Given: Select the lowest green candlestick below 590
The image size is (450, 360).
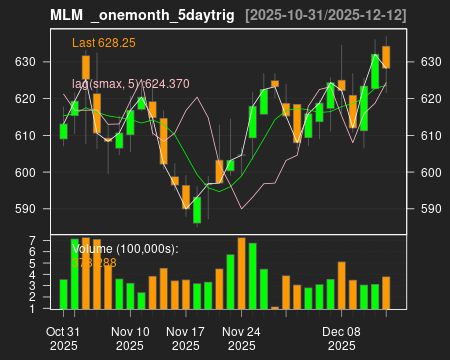Looking at the screenshot, I should point(197,210).
